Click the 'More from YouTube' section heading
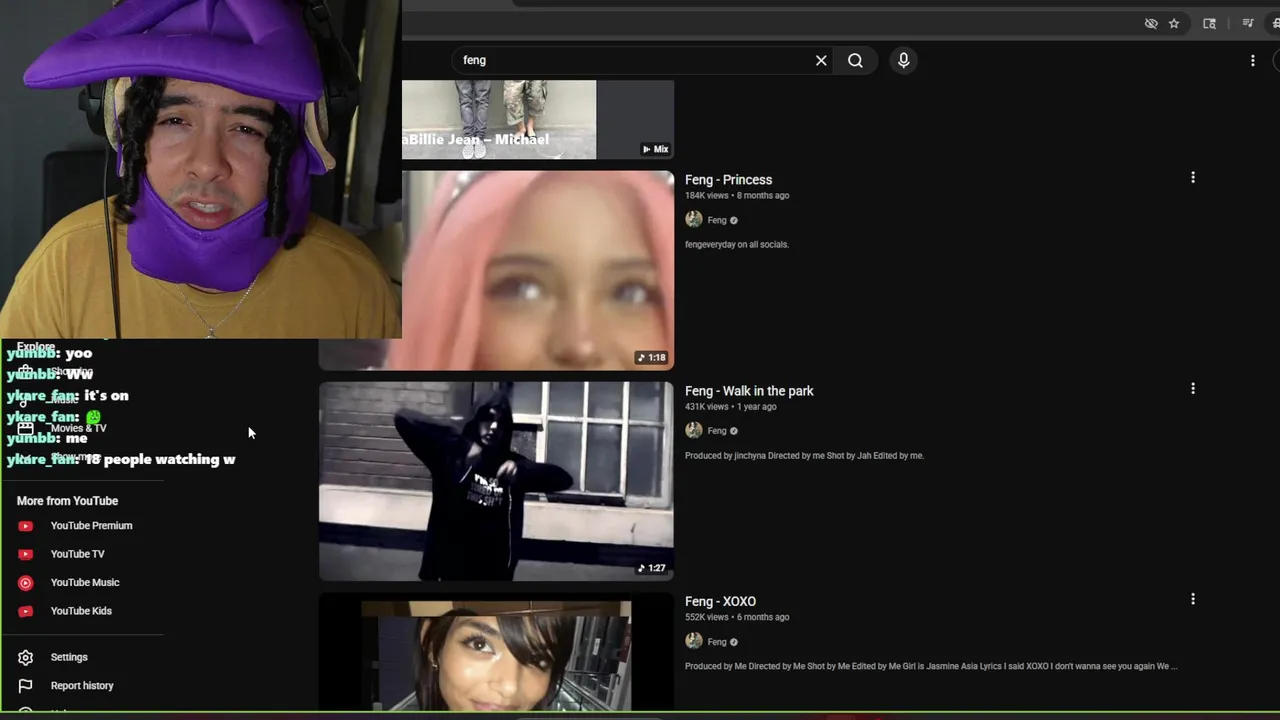The height and width of the screenshot is (720, 1280). click(x=67, y=501)
